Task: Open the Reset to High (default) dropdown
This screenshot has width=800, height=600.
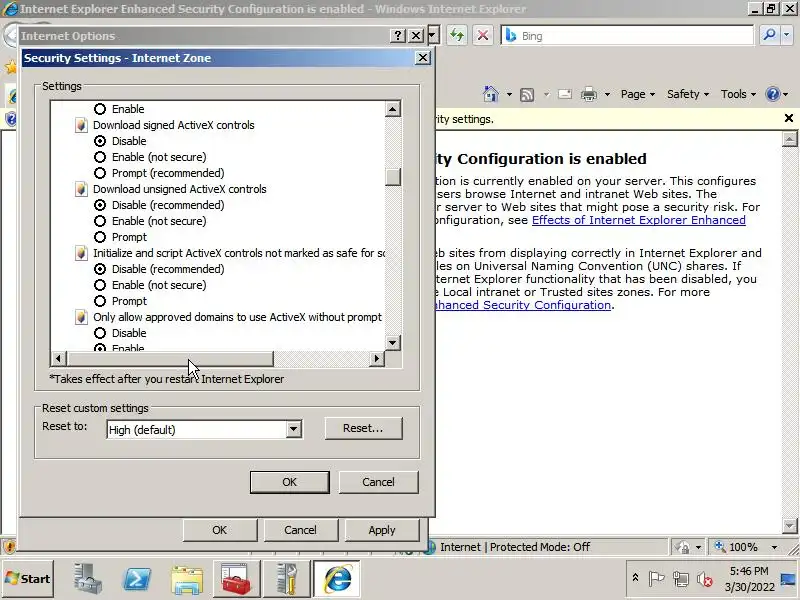Action: (x=293, y=429)
